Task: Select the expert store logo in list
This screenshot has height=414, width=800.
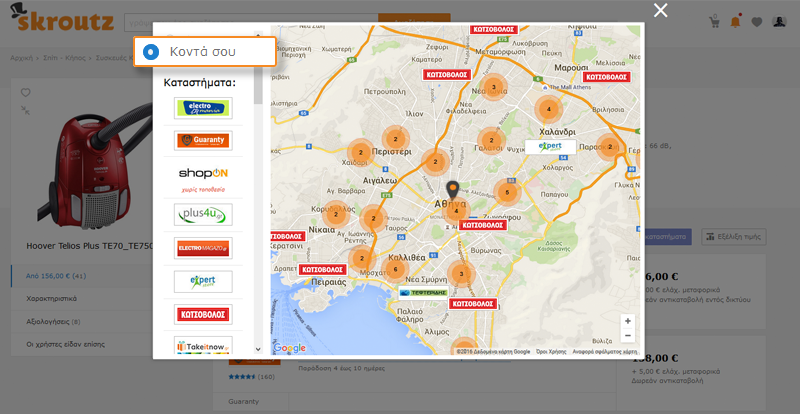Action: tap(203, 281)
